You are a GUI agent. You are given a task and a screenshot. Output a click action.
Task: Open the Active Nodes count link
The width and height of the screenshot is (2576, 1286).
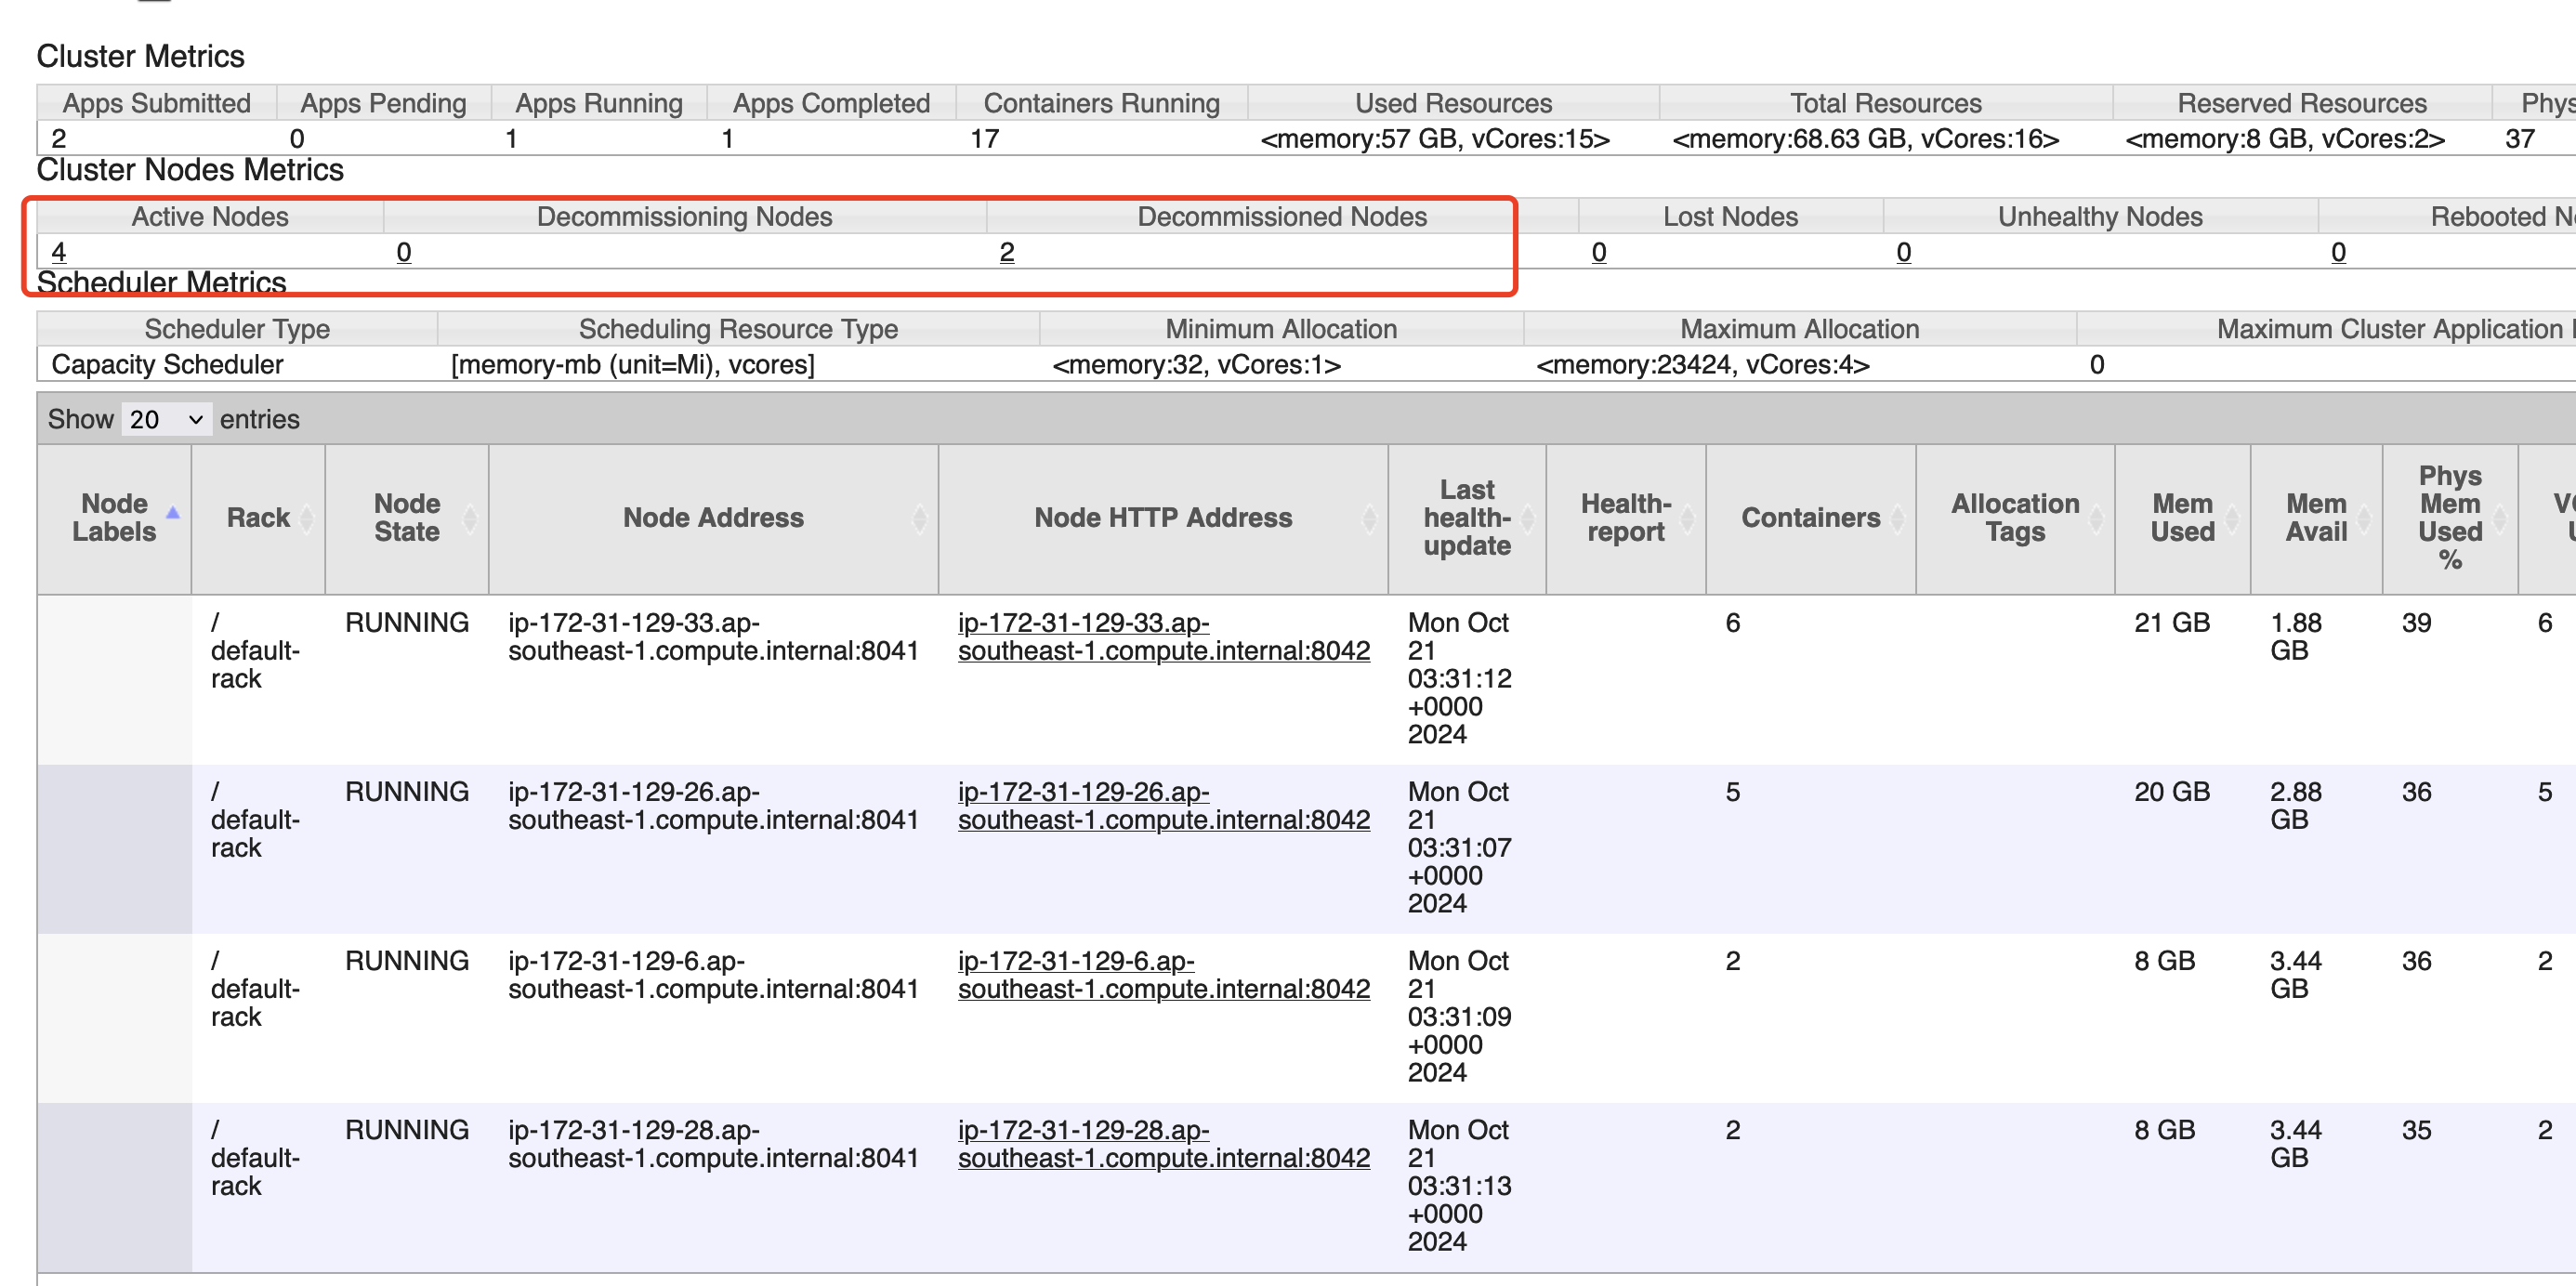point(58,252)
